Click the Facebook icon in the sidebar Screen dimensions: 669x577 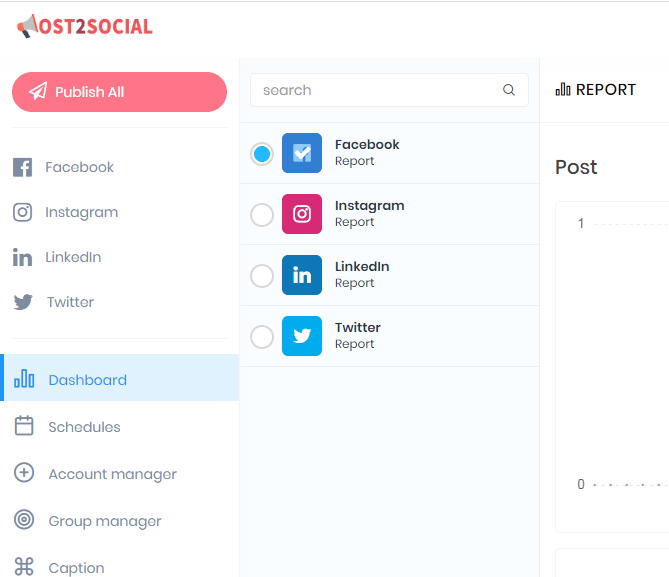tap(23, 167)
